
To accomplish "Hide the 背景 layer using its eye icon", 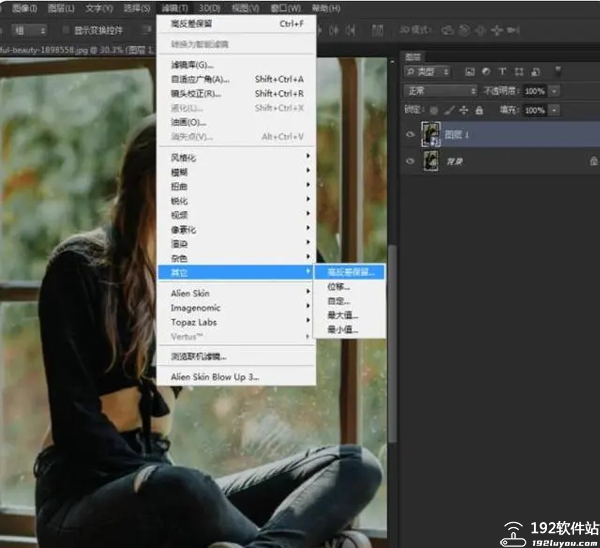I will (410, 161).
